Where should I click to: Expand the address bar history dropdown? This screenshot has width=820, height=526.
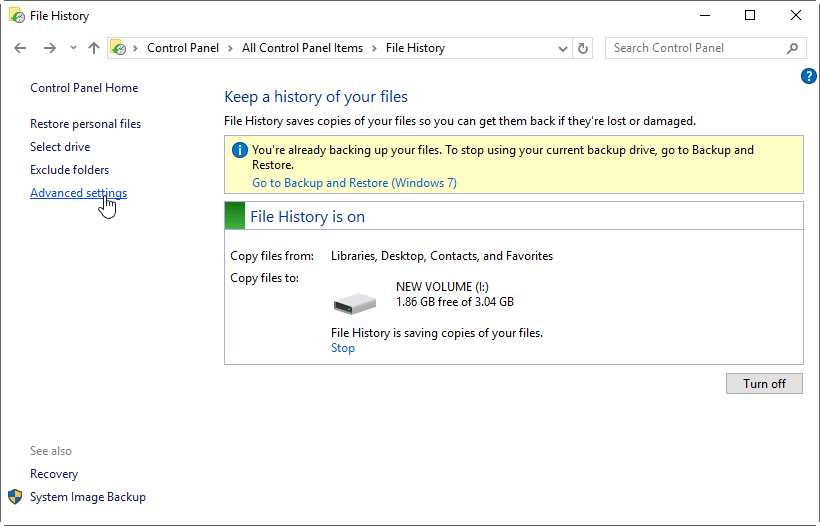click(x=562, y=48)
